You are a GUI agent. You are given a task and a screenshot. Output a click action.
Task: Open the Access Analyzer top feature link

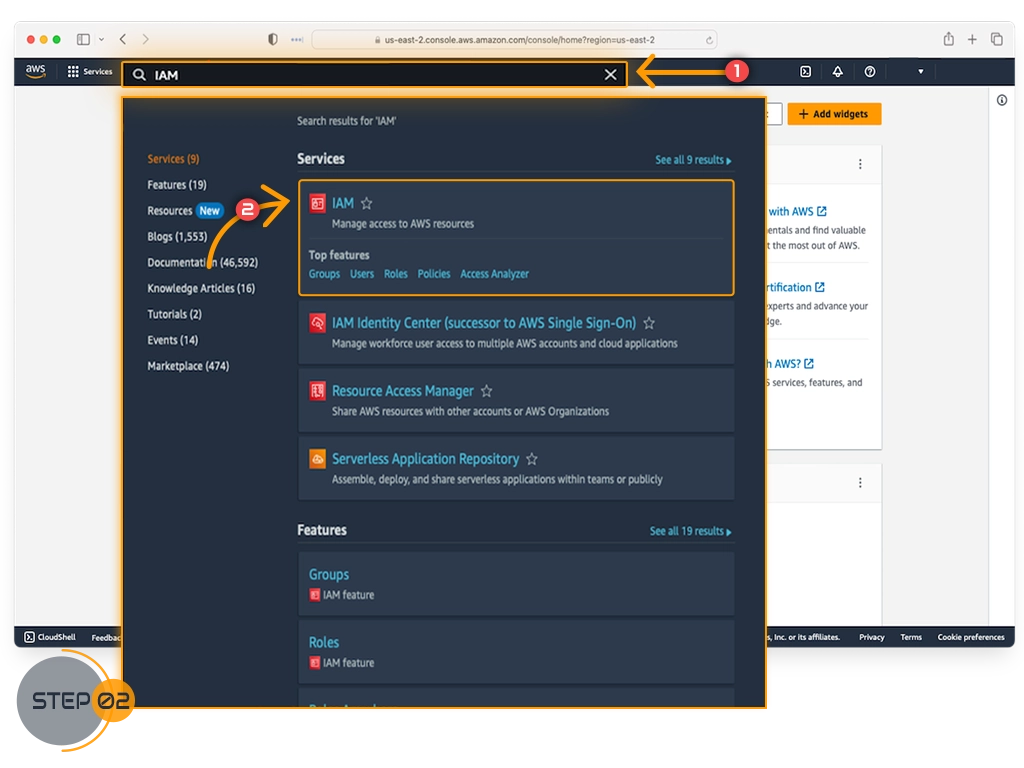[494, 274]
